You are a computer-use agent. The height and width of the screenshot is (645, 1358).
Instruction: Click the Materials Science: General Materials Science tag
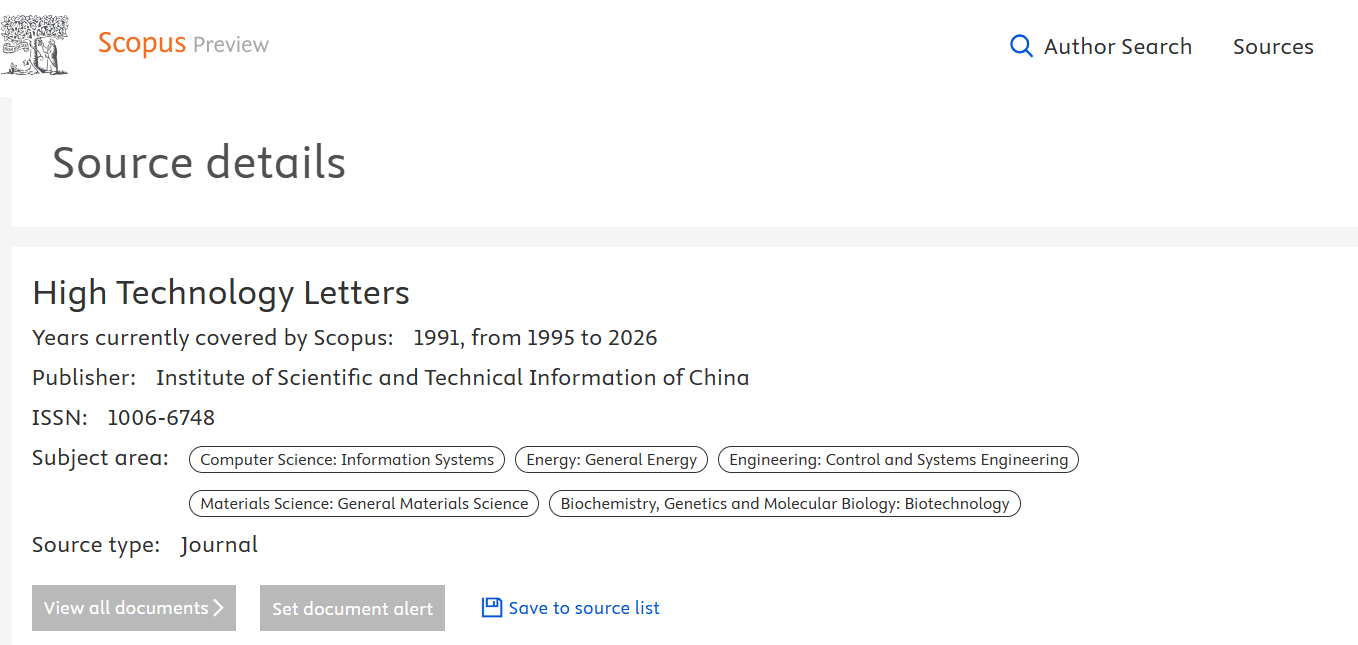click(x=364, y=504)
